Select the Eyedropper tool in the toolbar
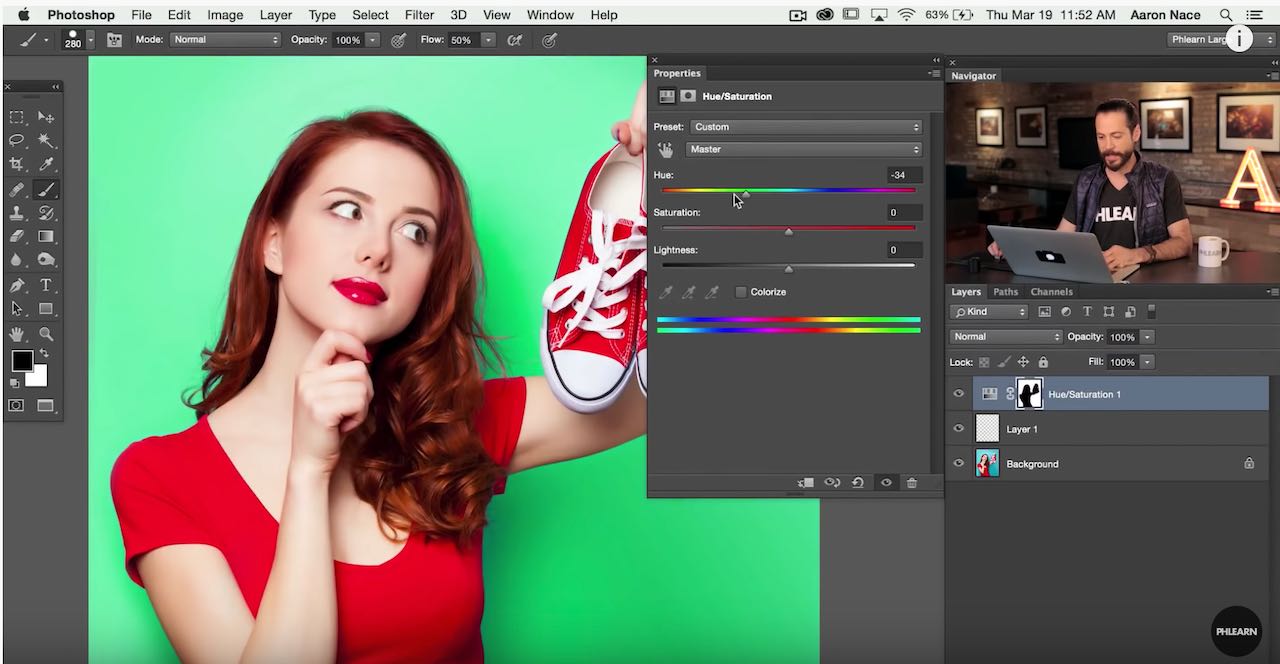Image resolution: width=1280 pixels, height=664 pixels. point(46,164)
